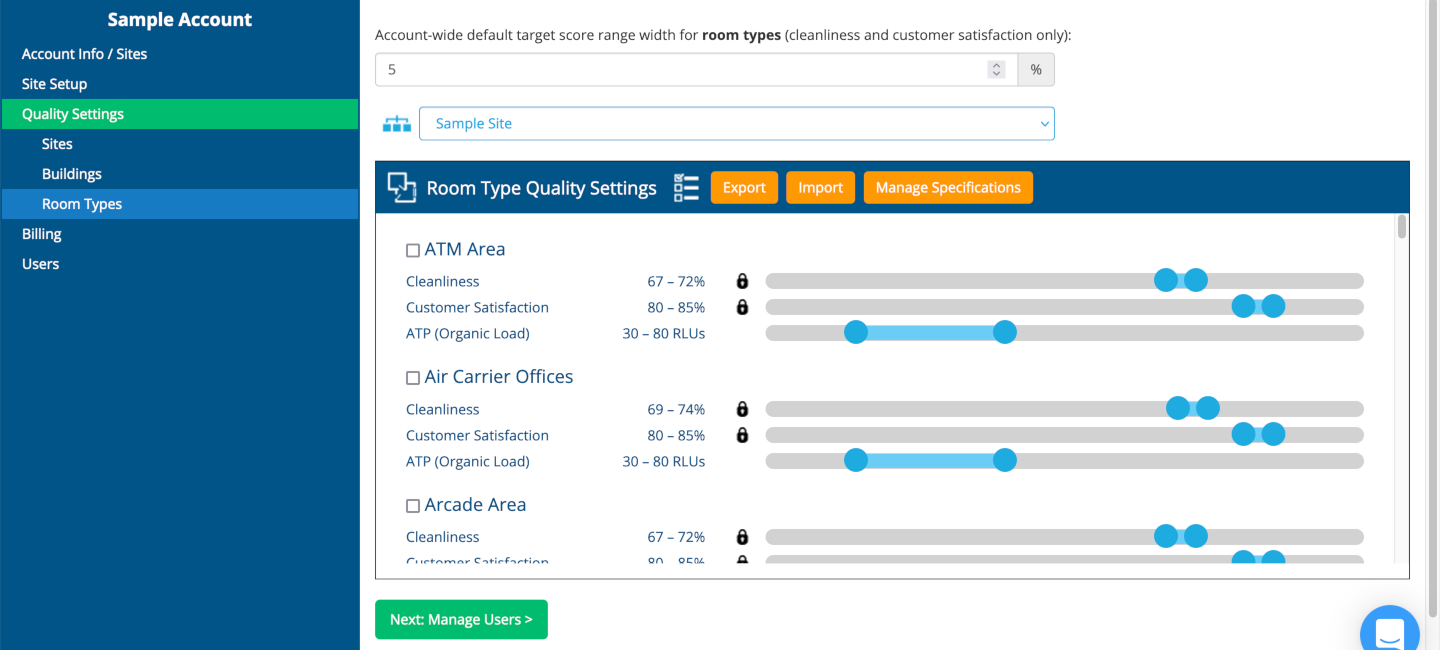Click the target score range width input field
The height and width of the screenshot is (650, 1440).
[x=680, y=70]
